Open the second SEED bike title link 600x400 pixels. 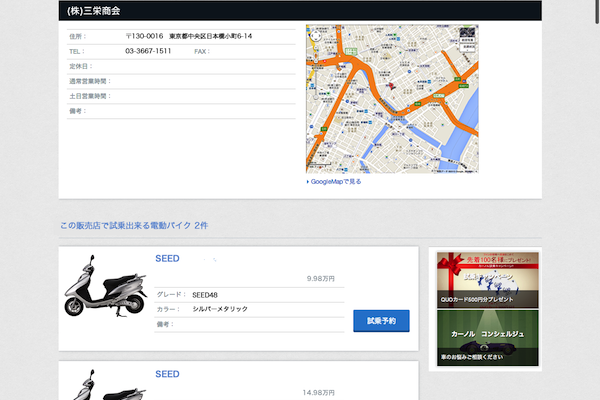[x=167, y=374]
